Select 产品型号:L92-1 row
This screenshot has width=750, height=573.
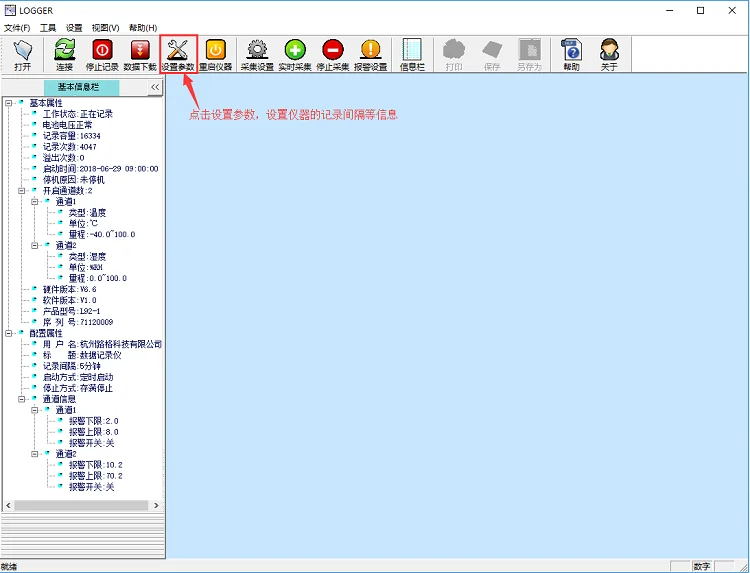[x=71, y=311]
